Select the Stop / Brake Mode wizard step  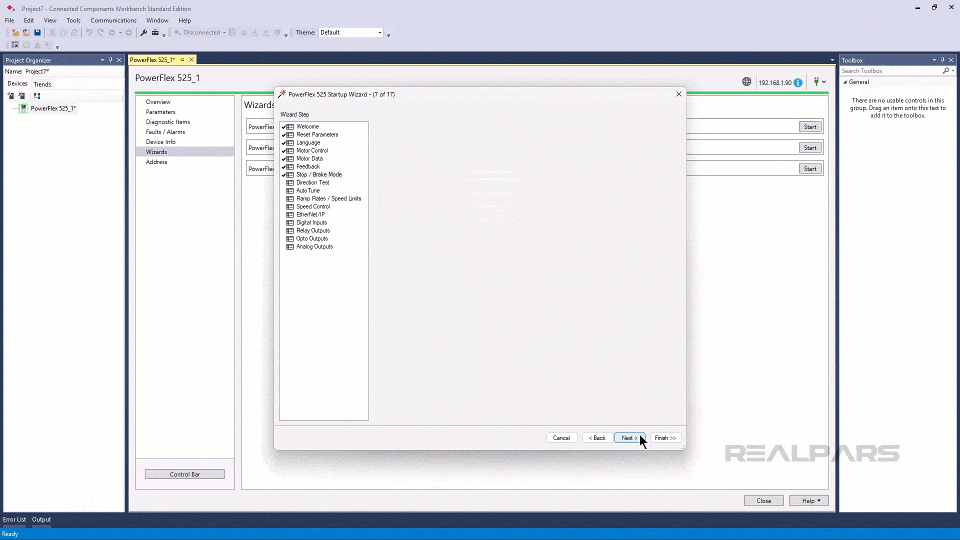point(318,174)
